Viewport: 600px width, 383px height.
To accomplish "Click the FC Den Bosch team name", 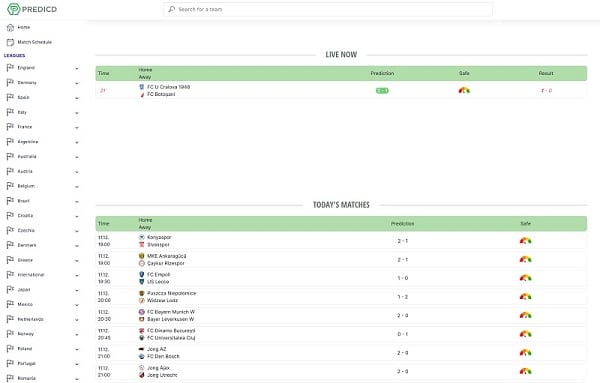I will coord(163,356).
